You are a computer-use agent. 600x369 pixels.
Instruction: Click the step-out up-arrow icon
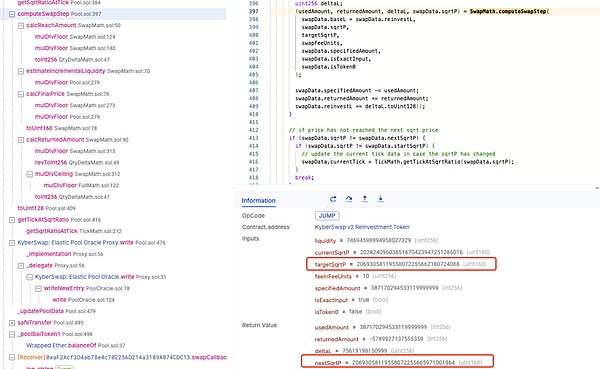coord(365,199)
